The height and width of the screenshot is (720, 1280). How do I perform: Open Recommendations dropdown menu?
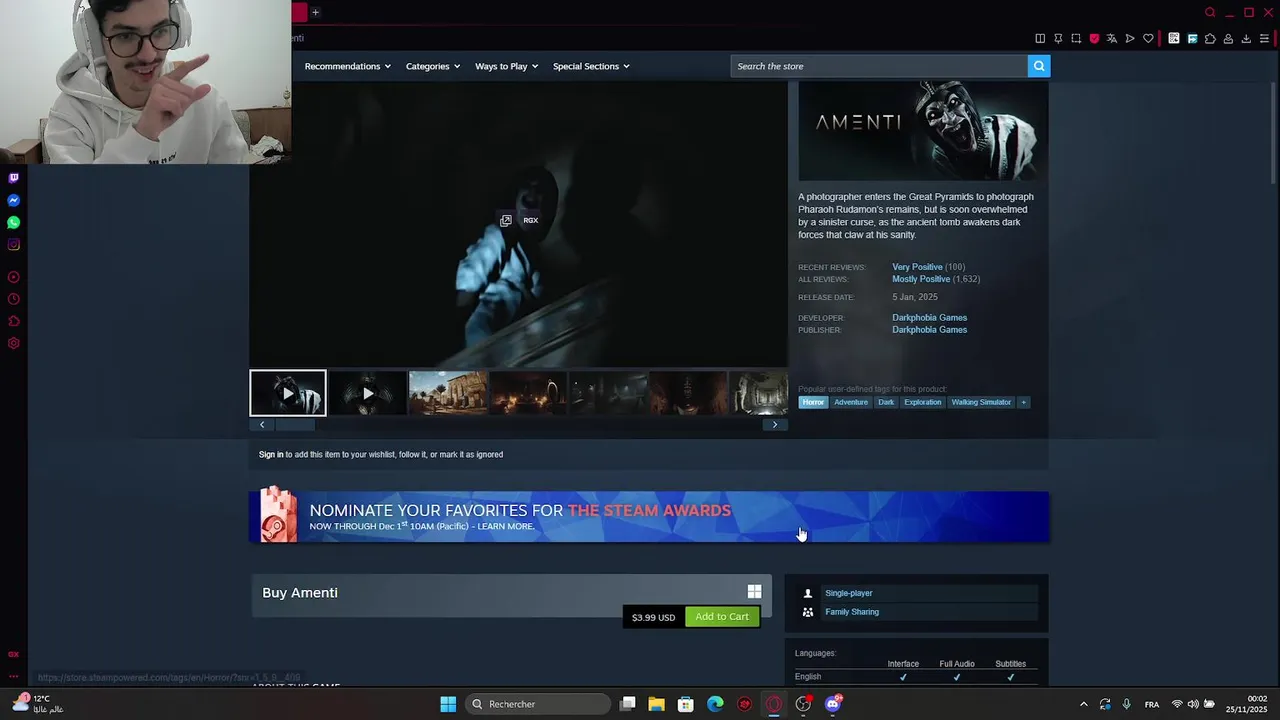pos(348,66)
